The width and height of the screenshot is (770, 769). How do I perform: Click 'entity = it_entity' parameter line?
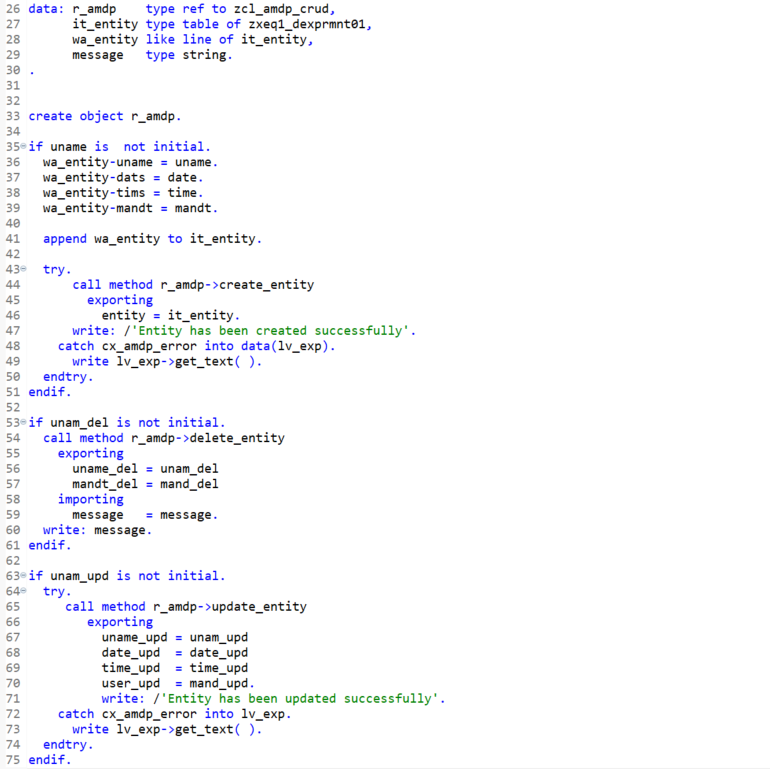tap(171, 315)
